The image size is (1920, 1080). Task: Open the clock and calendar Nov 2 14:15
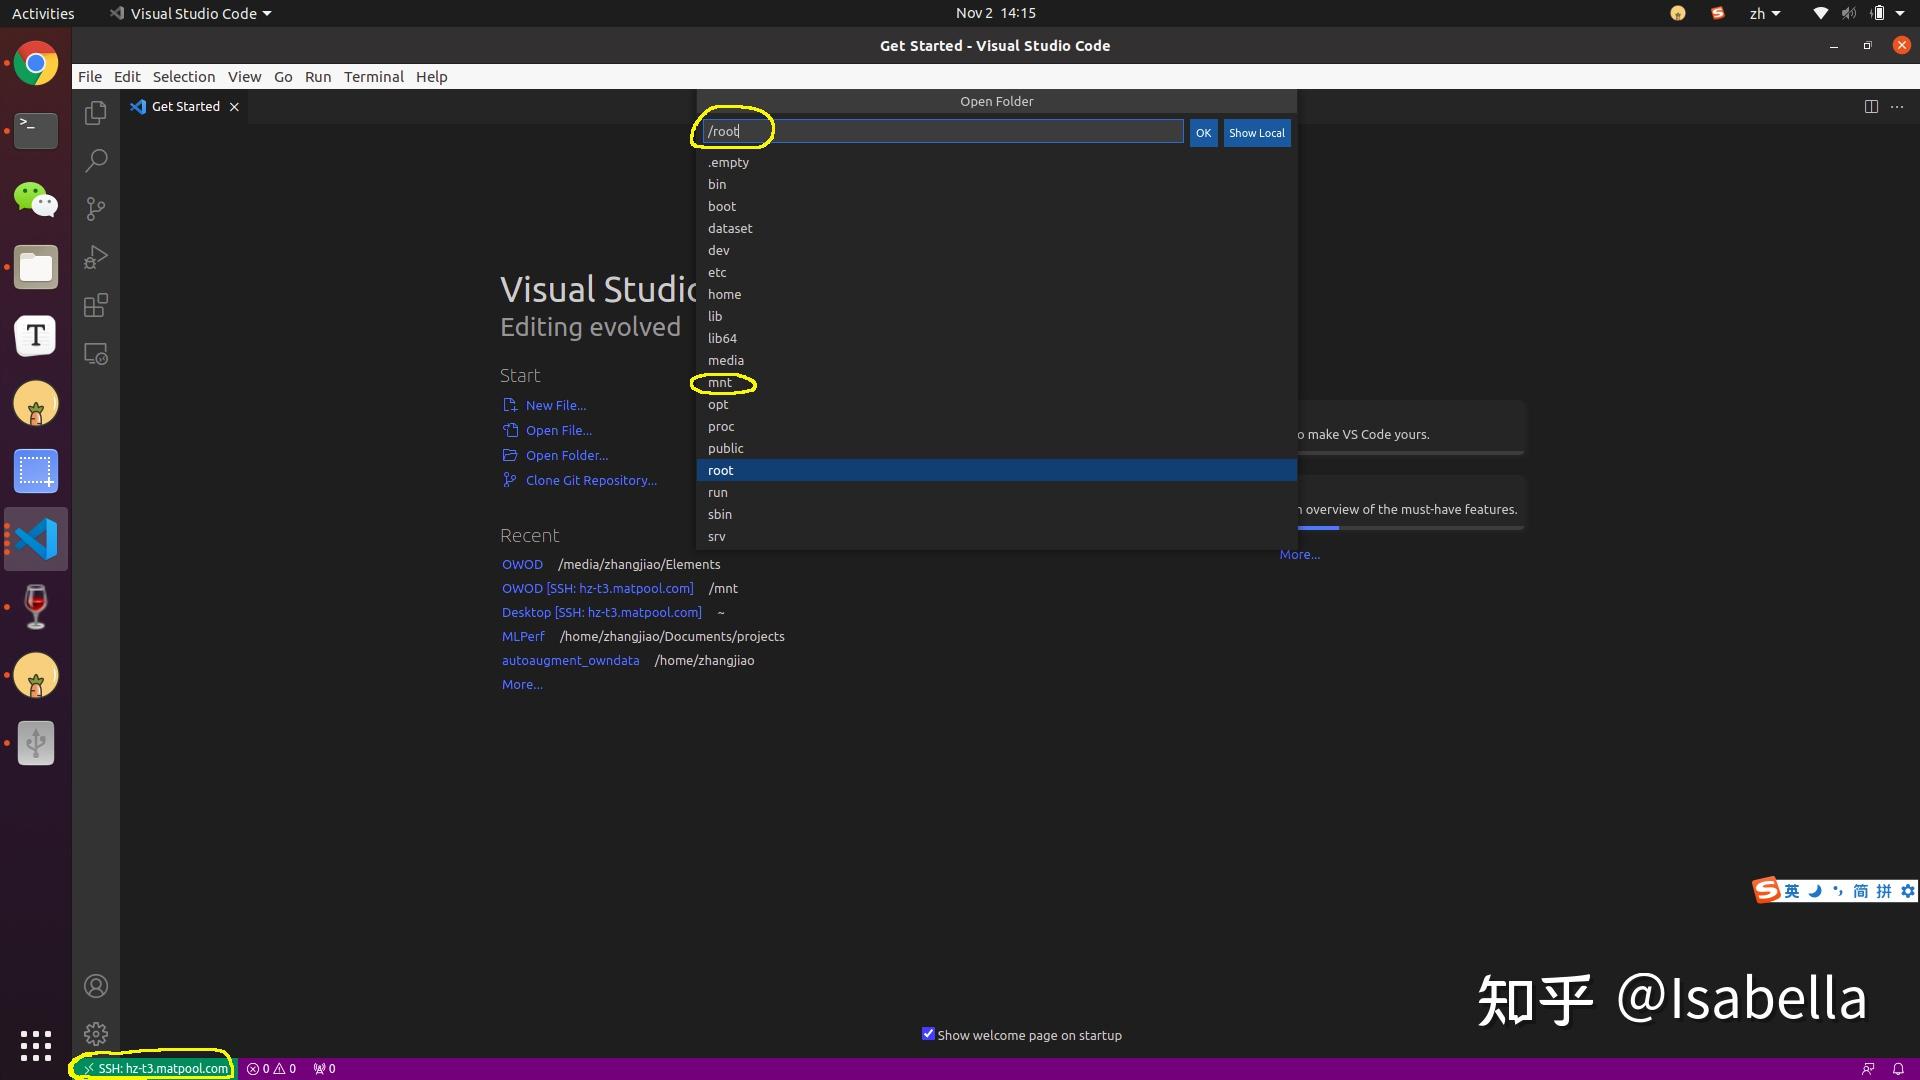click(995, 13)
